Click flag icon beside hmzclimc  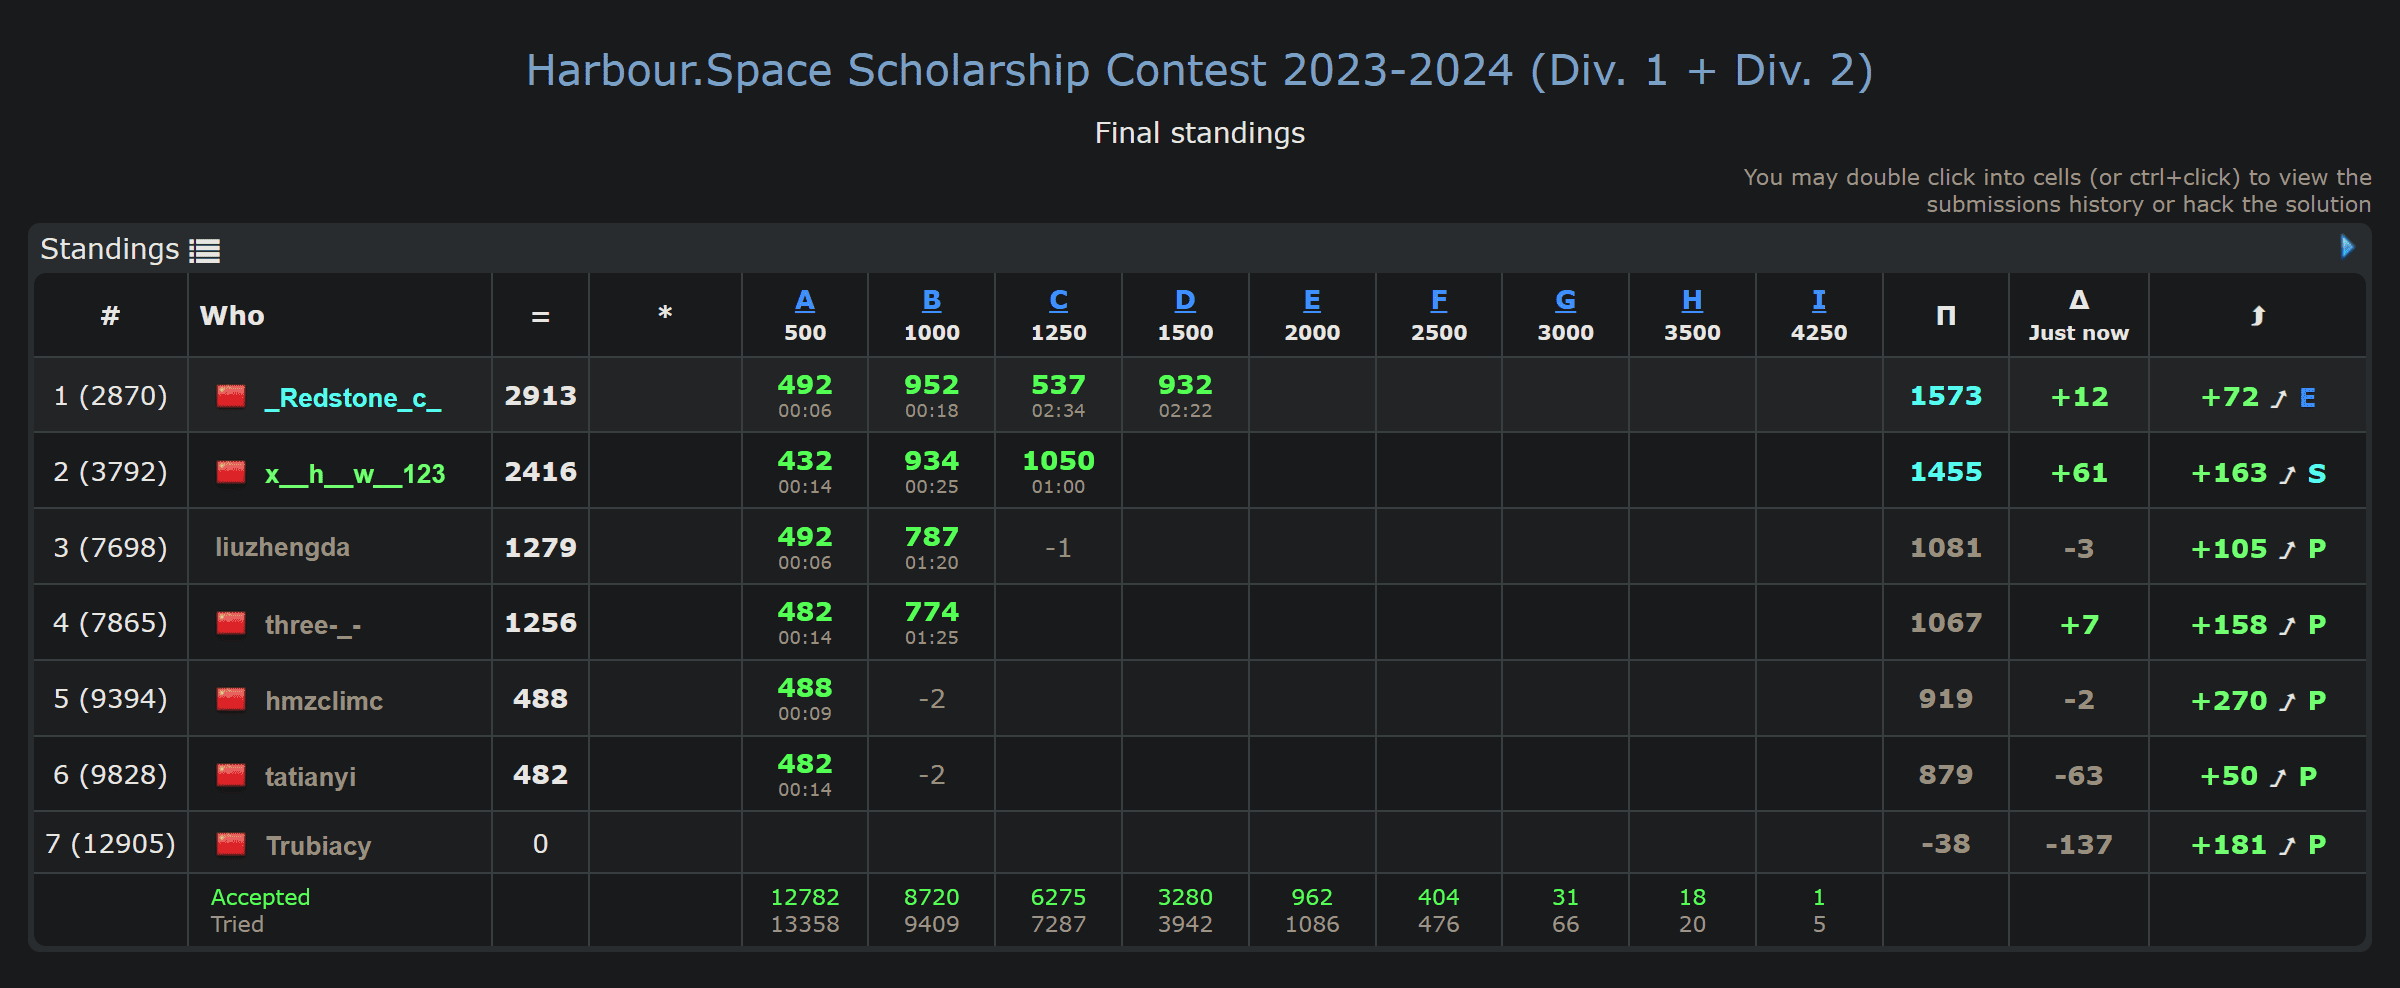click(231, 699)
